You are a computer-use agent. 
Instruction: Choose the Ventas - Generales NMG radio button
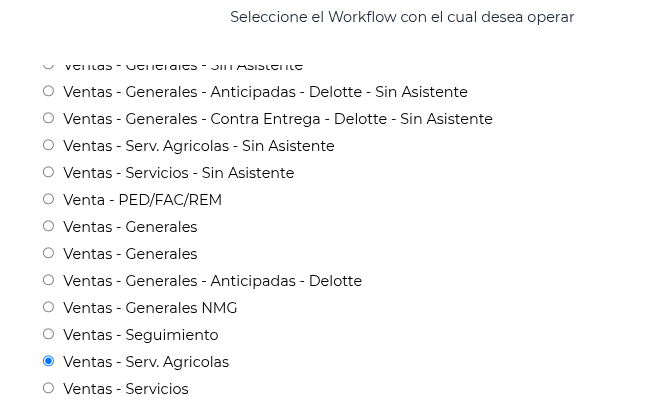tap(48, 307)
